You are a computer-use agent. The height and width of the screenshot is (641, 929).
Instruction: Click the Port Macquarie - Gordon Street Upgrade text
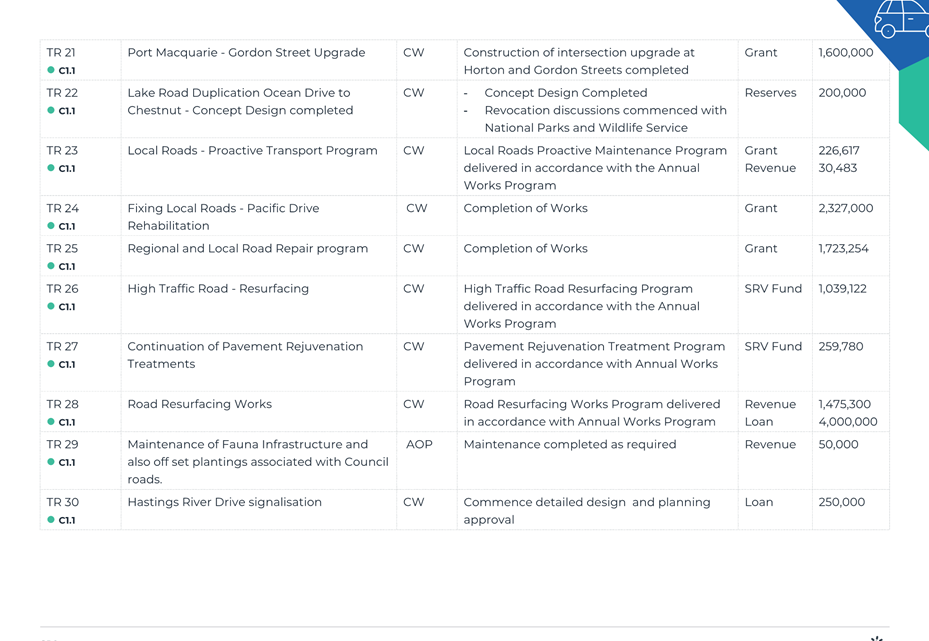pos(246,53)
